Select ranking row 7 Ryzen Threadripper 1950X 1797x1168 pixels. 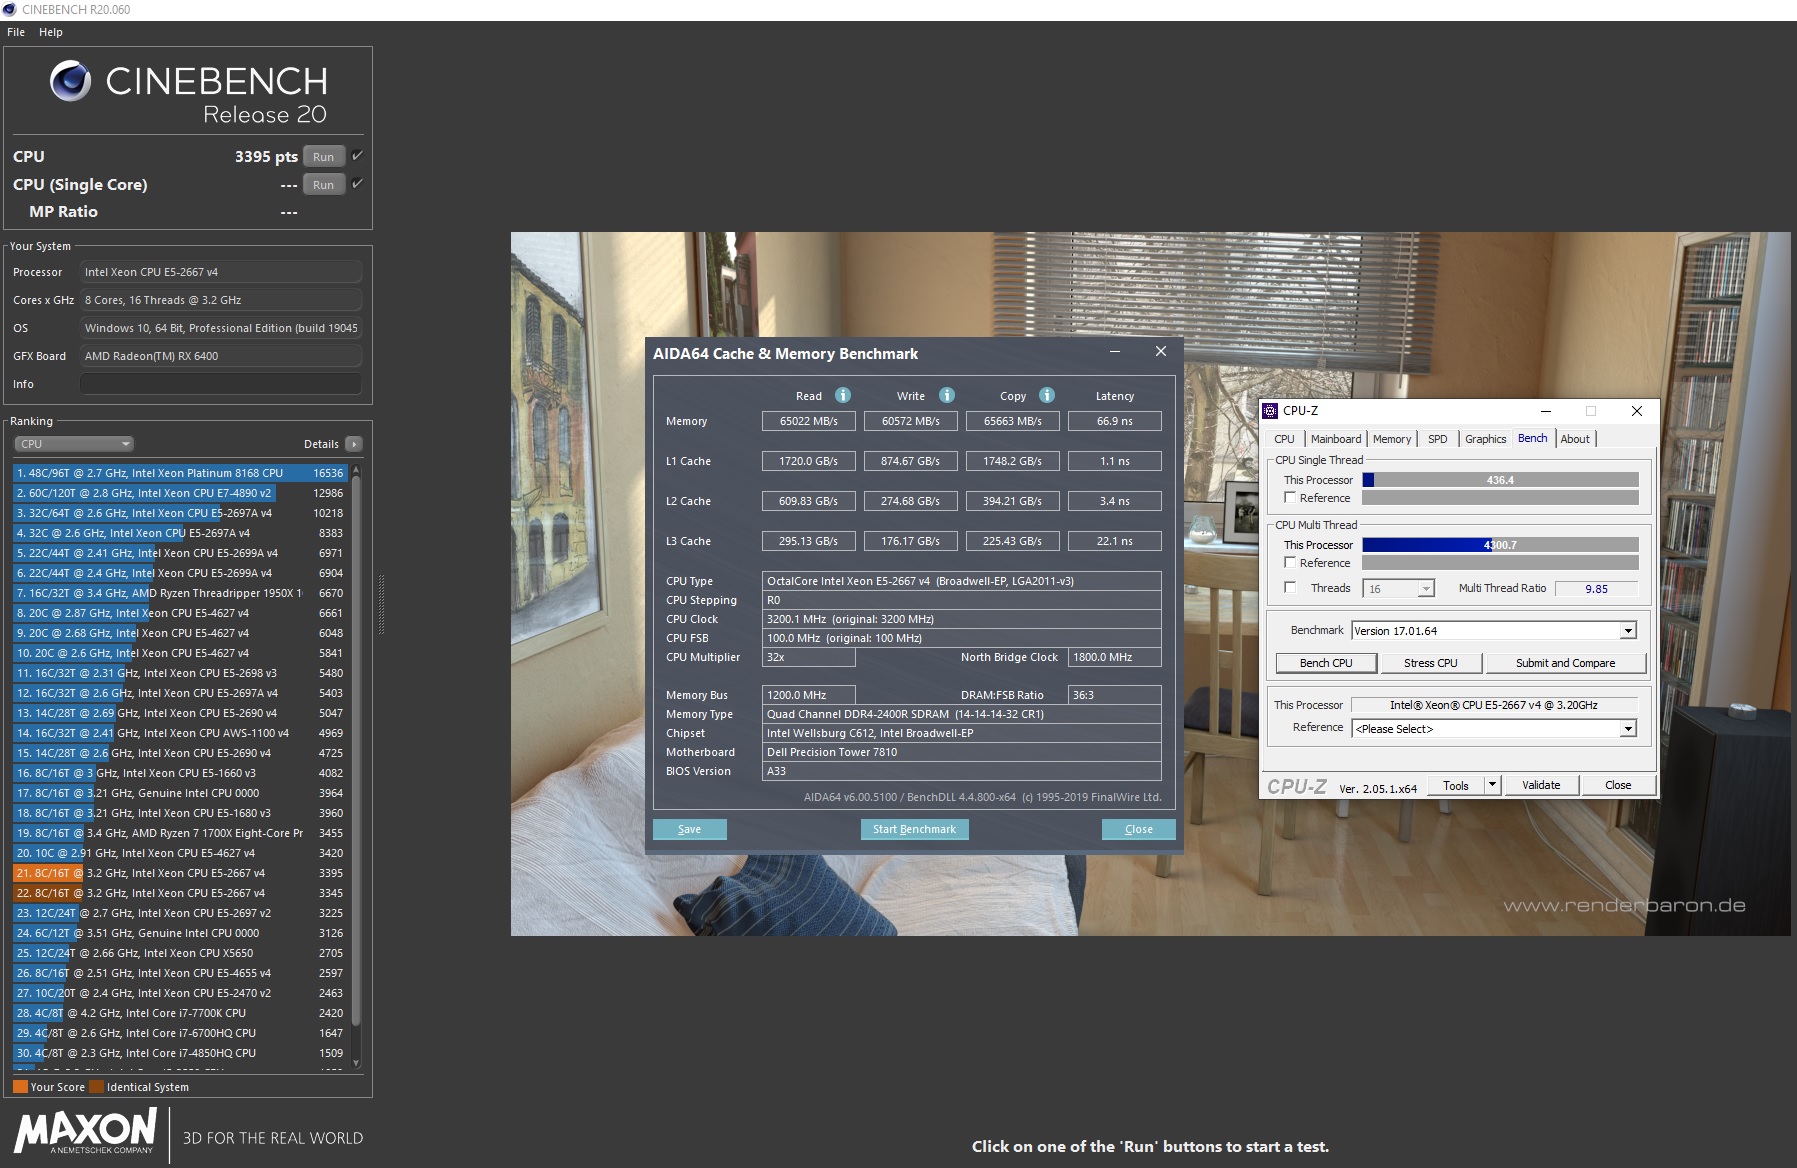180,593
